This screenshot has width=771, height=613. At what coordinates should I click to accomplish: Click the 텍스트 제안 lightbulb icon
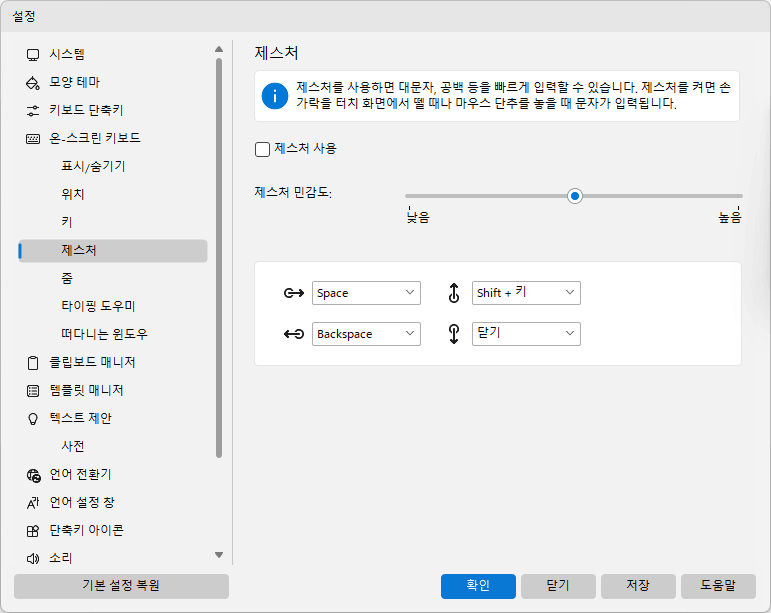click(x=33, y=419)
